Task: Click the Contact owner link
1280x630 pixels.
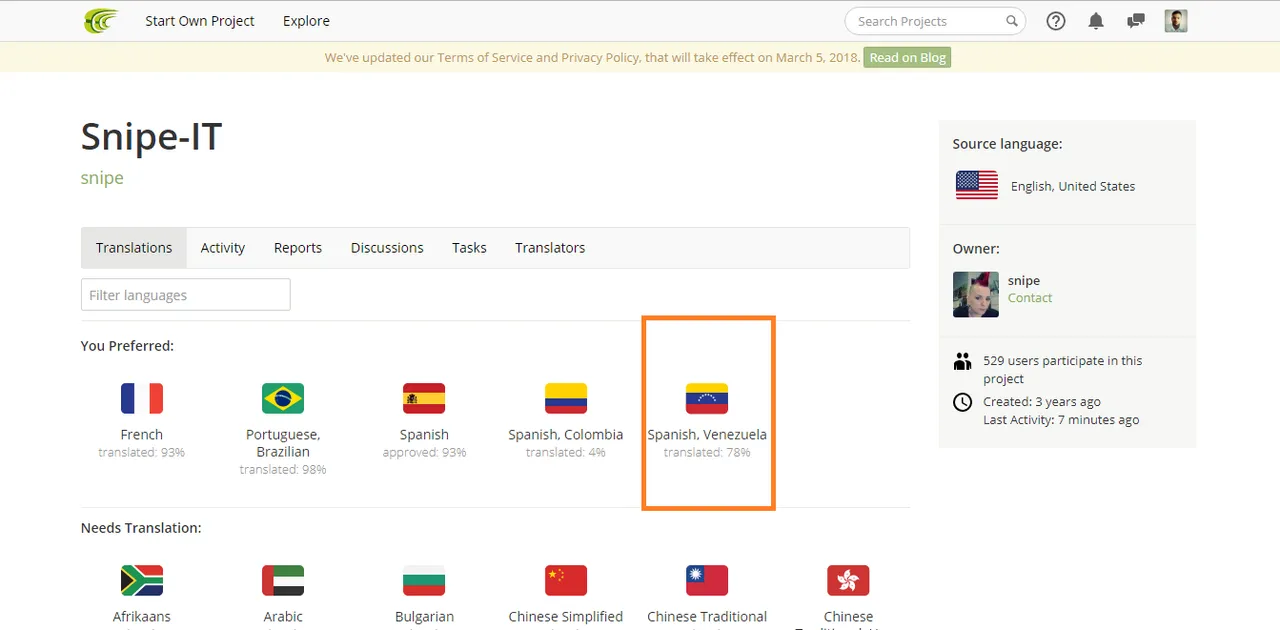Action: (1030, 298)
